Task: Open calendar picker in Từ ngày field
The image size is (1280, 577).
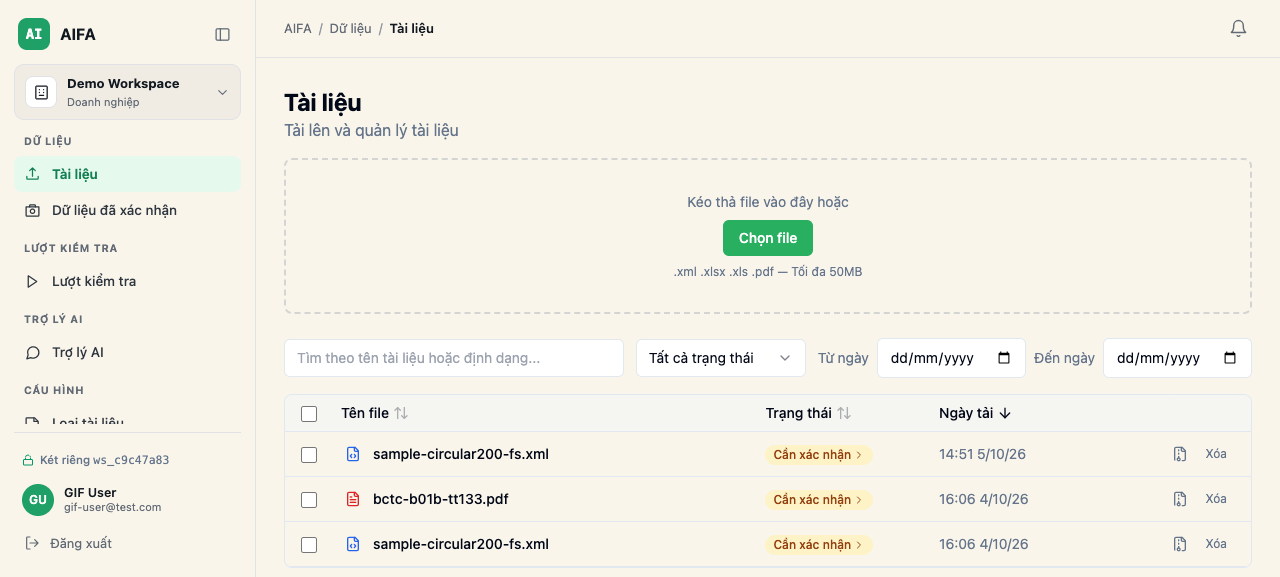Action: point(1004,358)
